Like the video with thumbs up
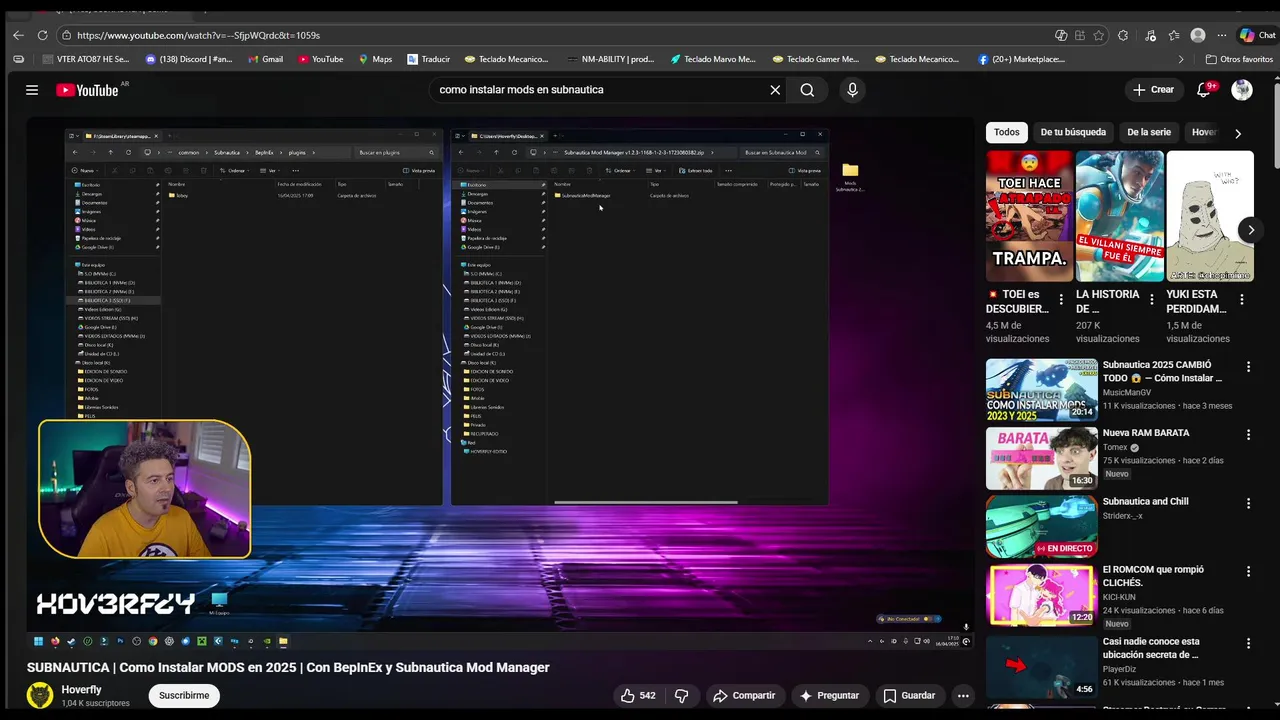 (638, 695)
